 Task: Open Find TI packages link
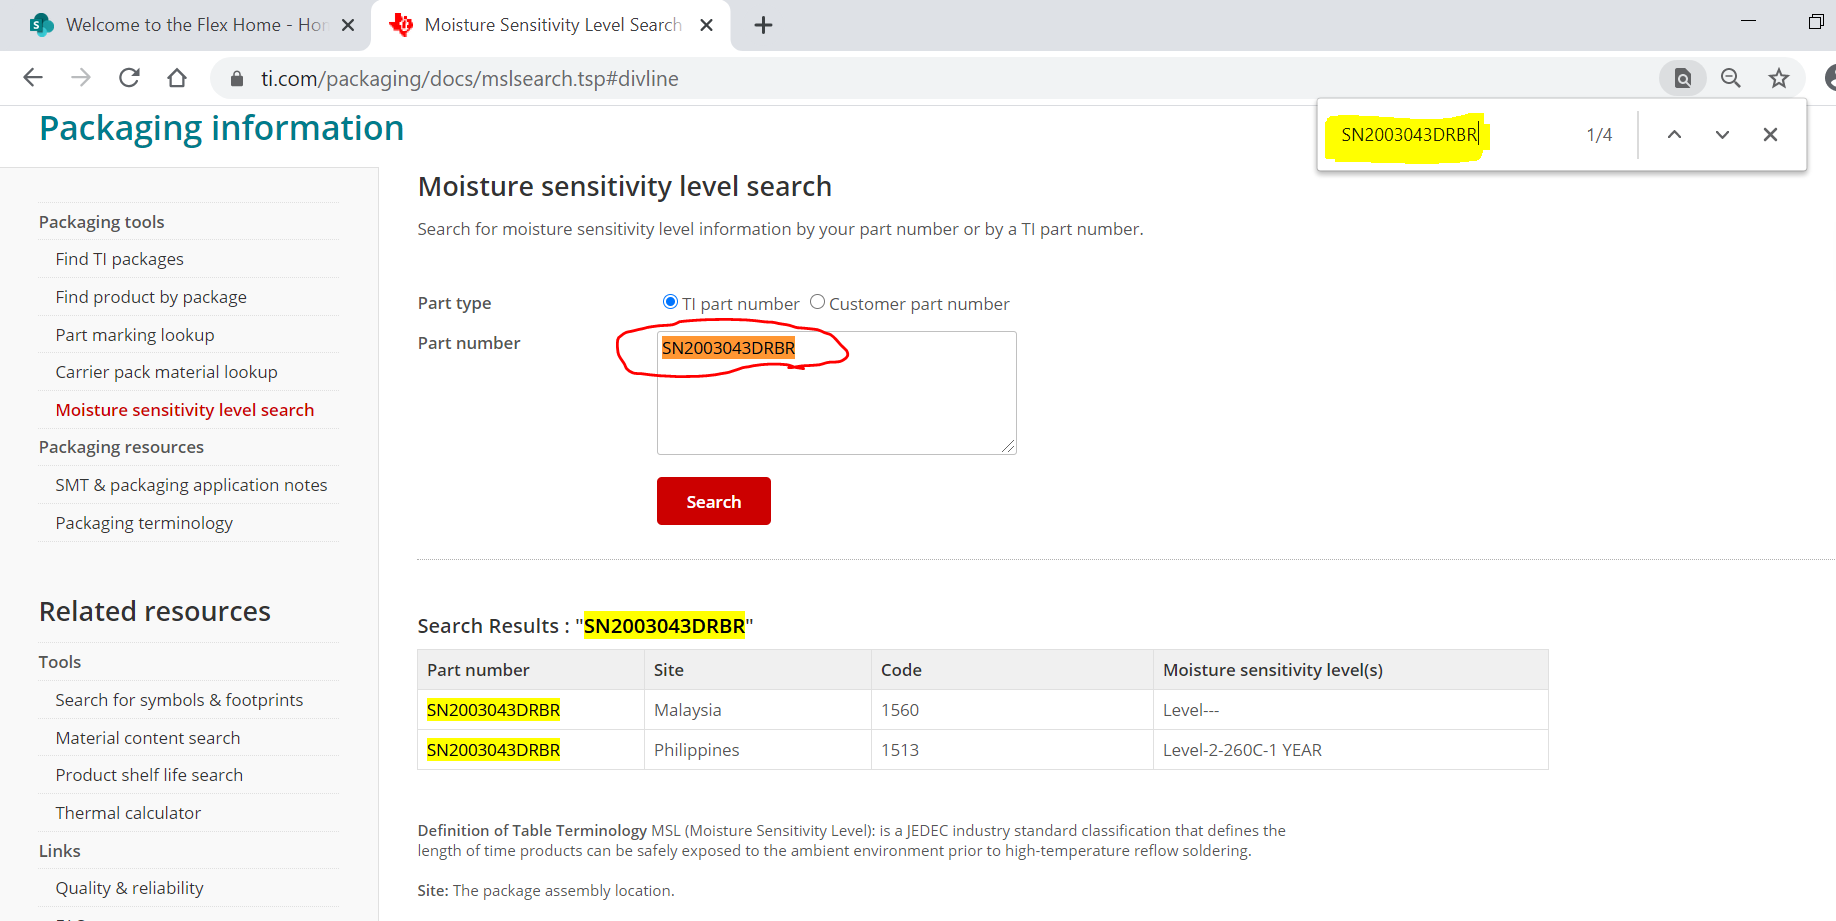[119, 259]
